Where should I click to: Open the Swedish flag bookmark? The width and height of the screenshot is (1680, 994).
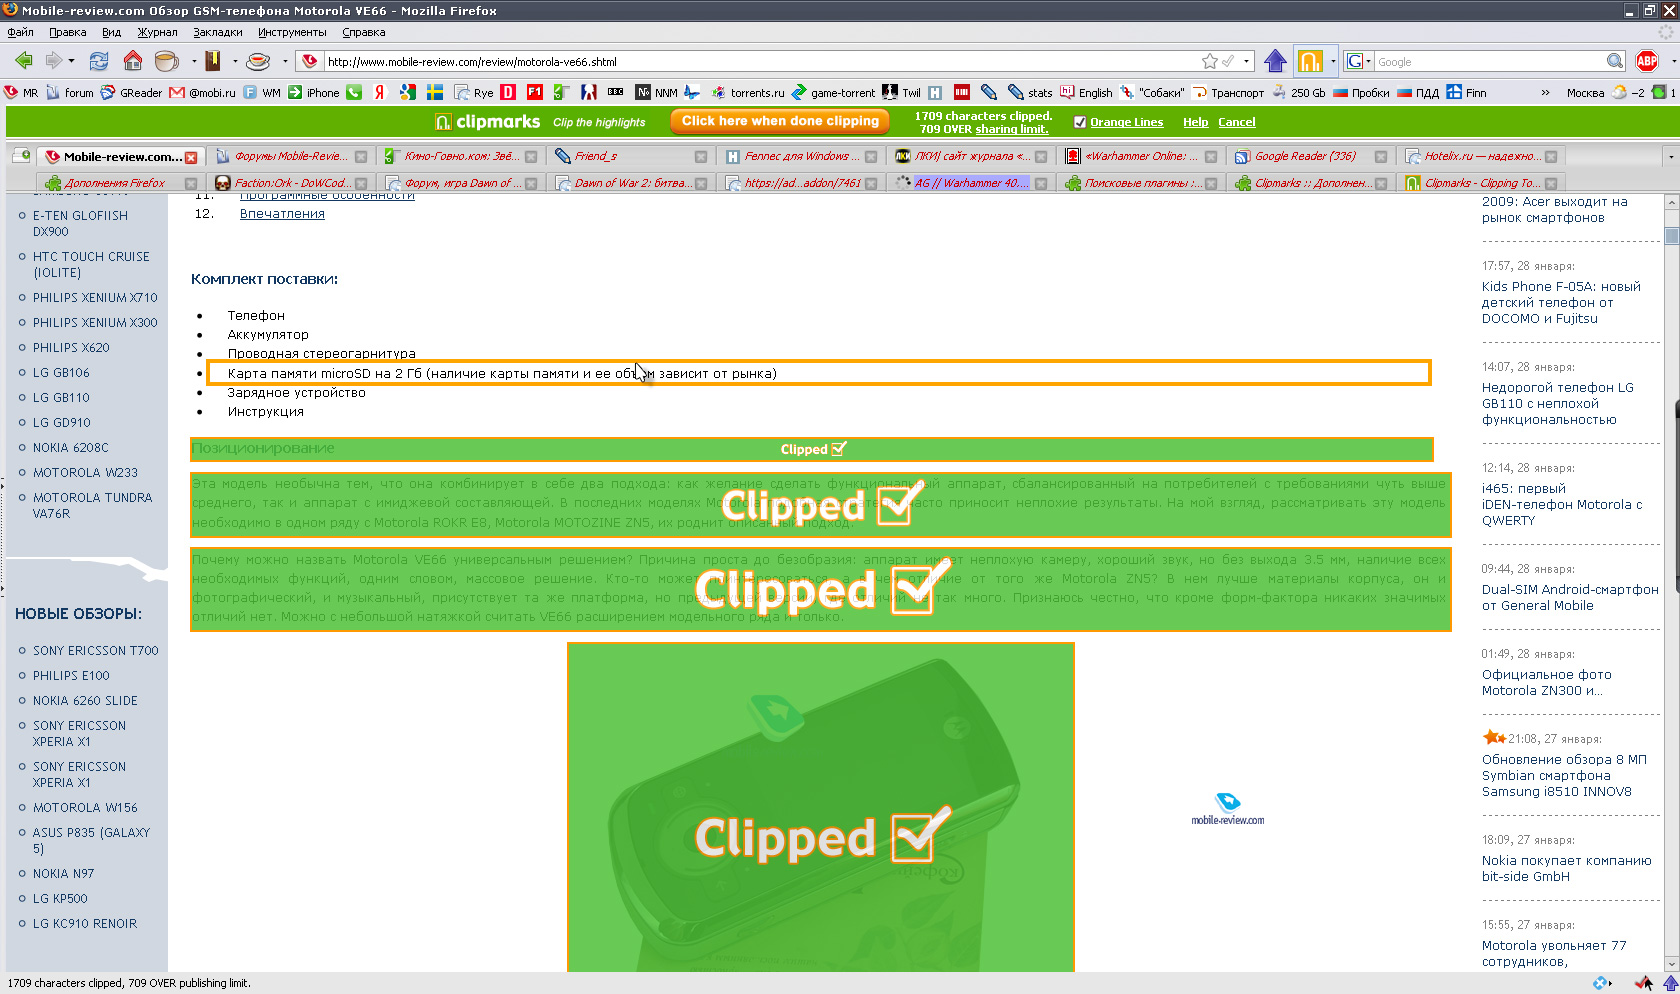[435, 92]
